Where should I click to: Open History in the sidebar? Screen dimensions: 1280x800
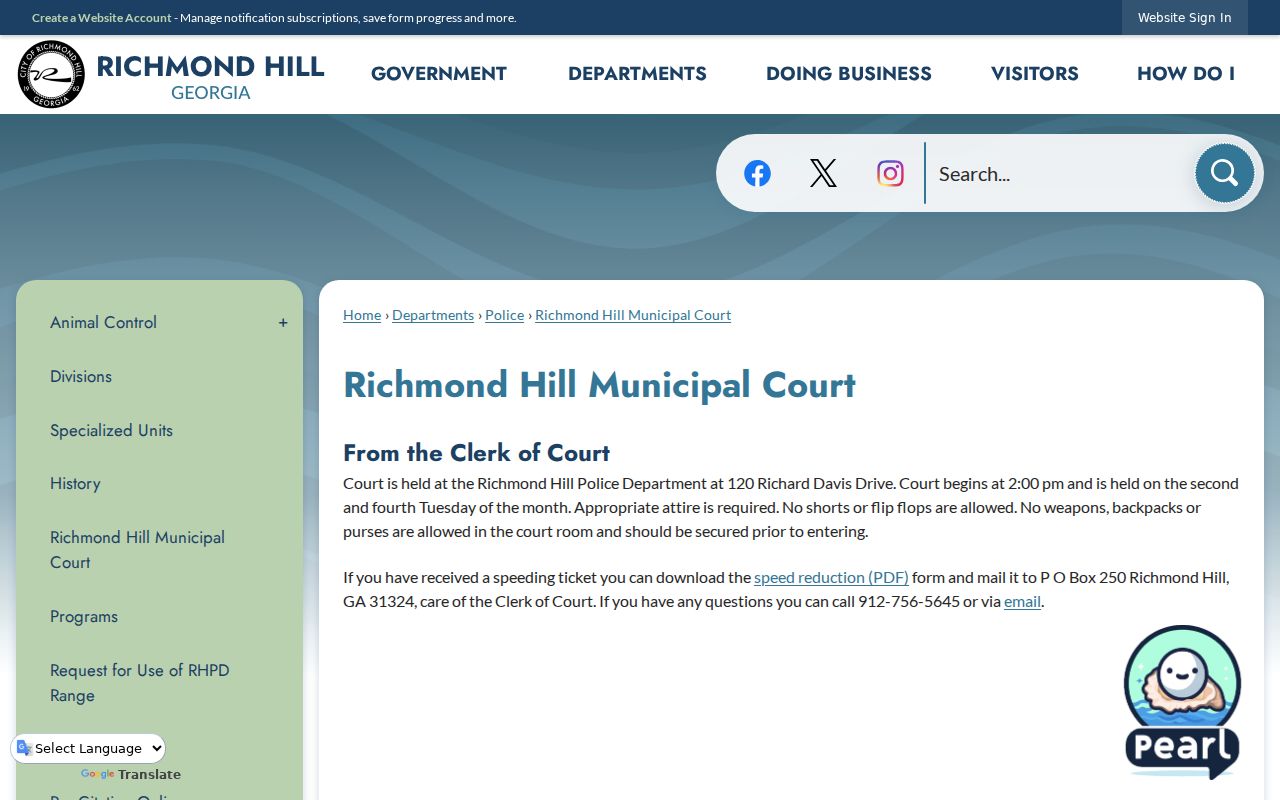click(x=75, y=484)
